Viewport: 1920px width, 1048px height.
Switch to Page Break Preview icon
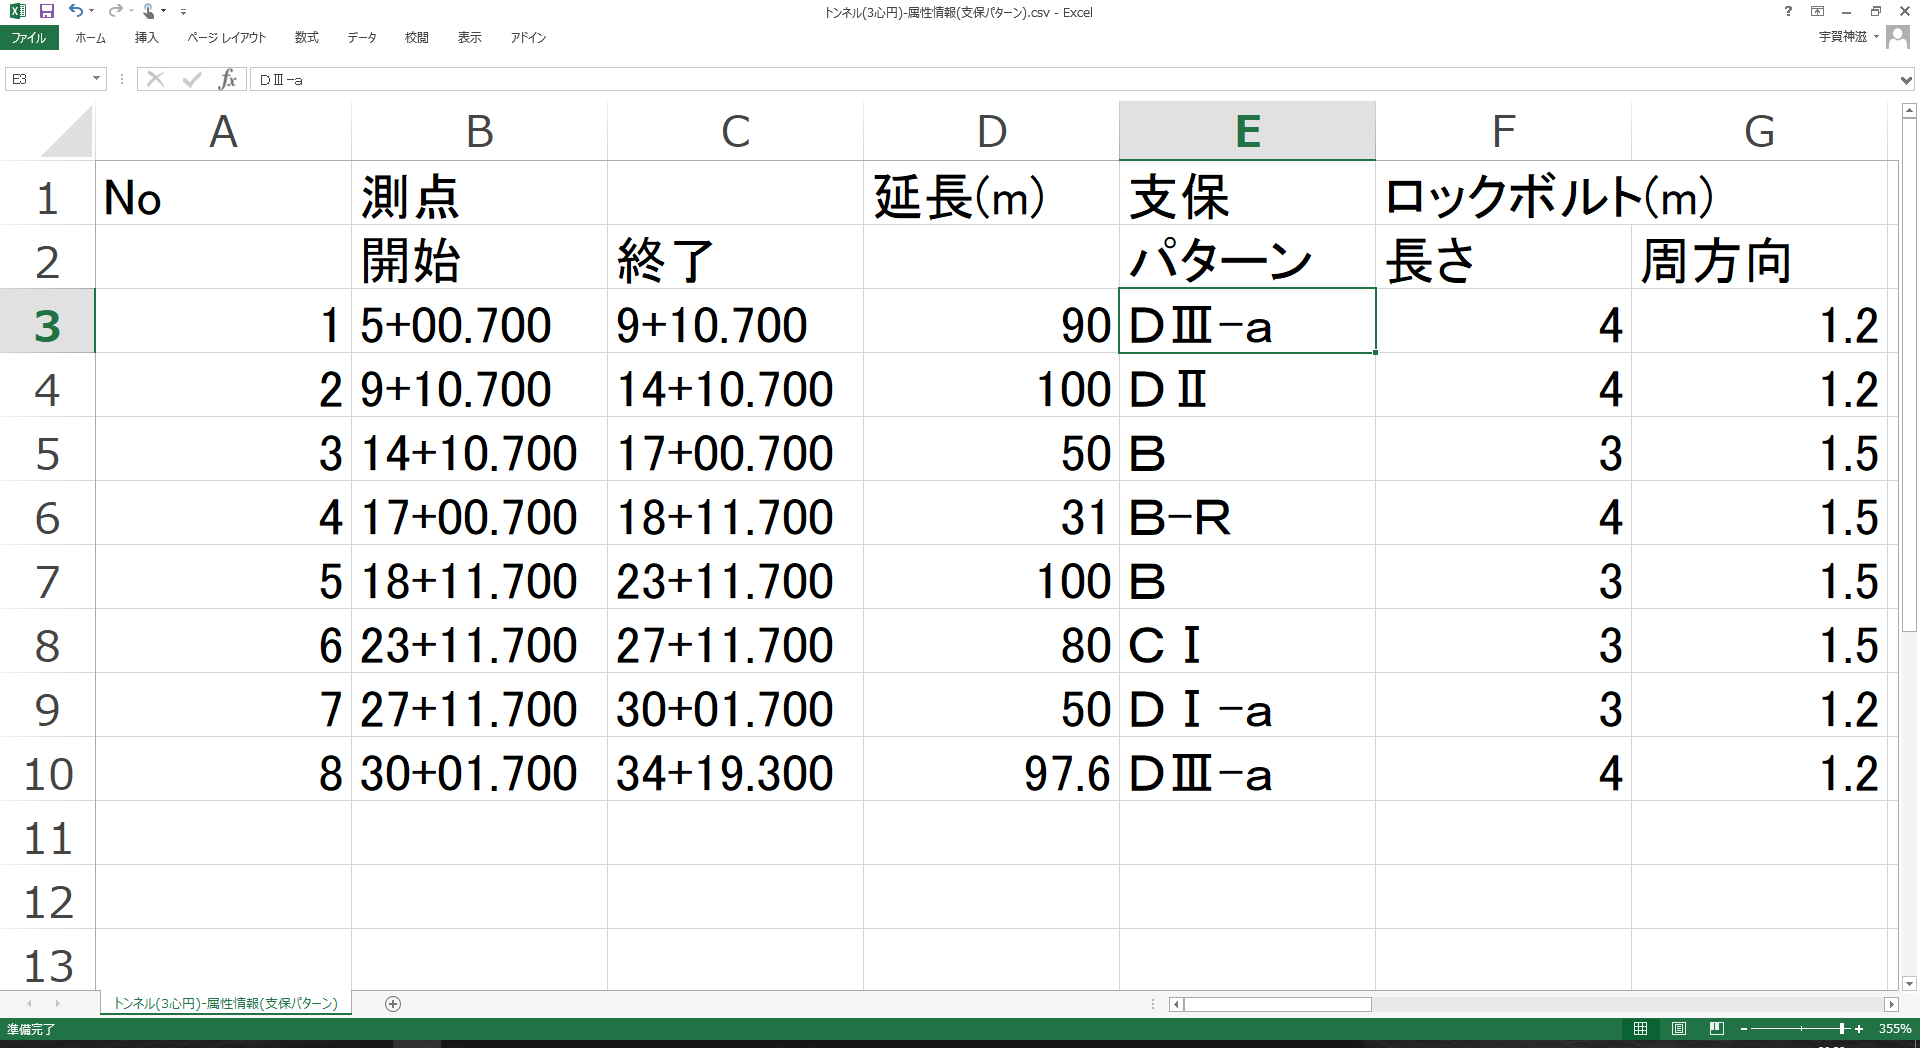click(x=1717, y=1029)
